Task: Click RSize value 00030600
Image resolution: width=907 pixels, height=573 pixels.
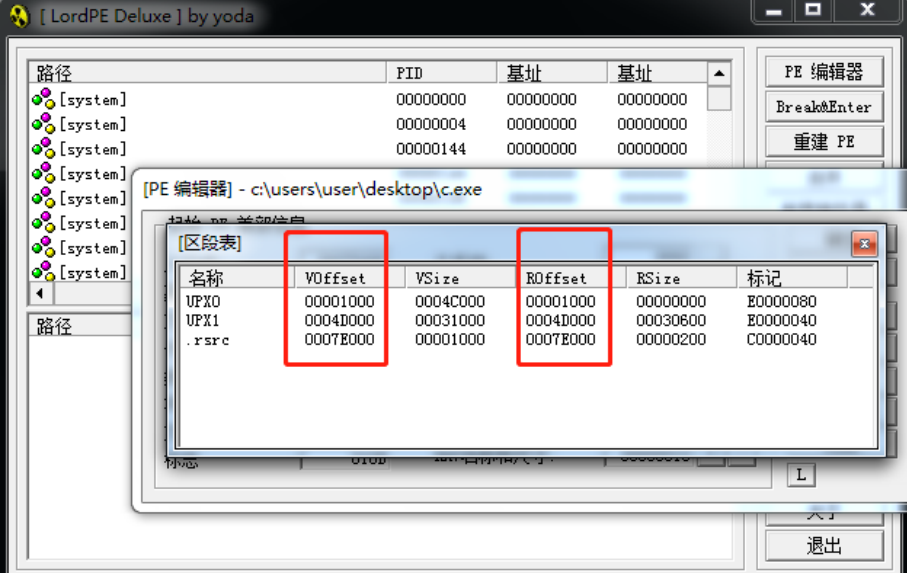Action: point(671,320)
